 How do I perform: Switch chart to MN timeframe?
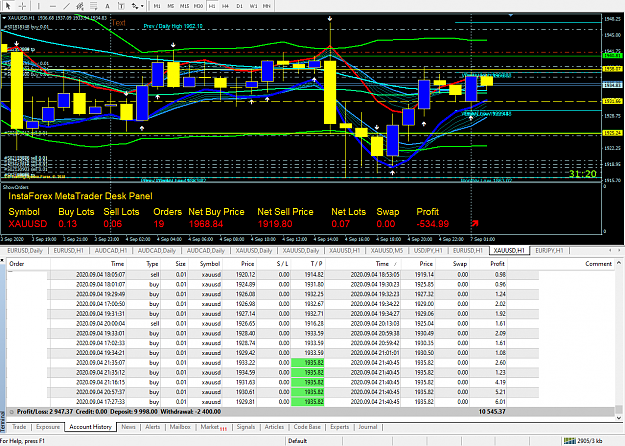pos(267,6)
